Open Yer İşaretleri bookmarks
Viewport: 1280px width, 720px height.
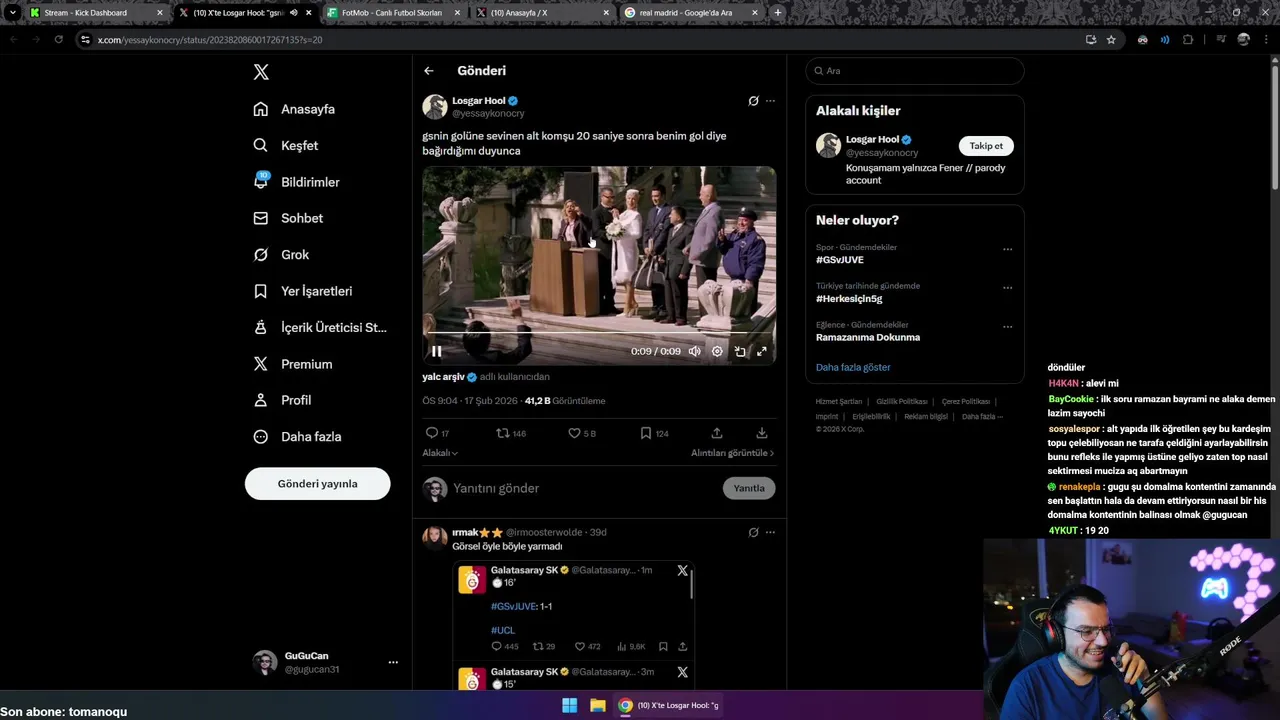(x=303, y=291)
